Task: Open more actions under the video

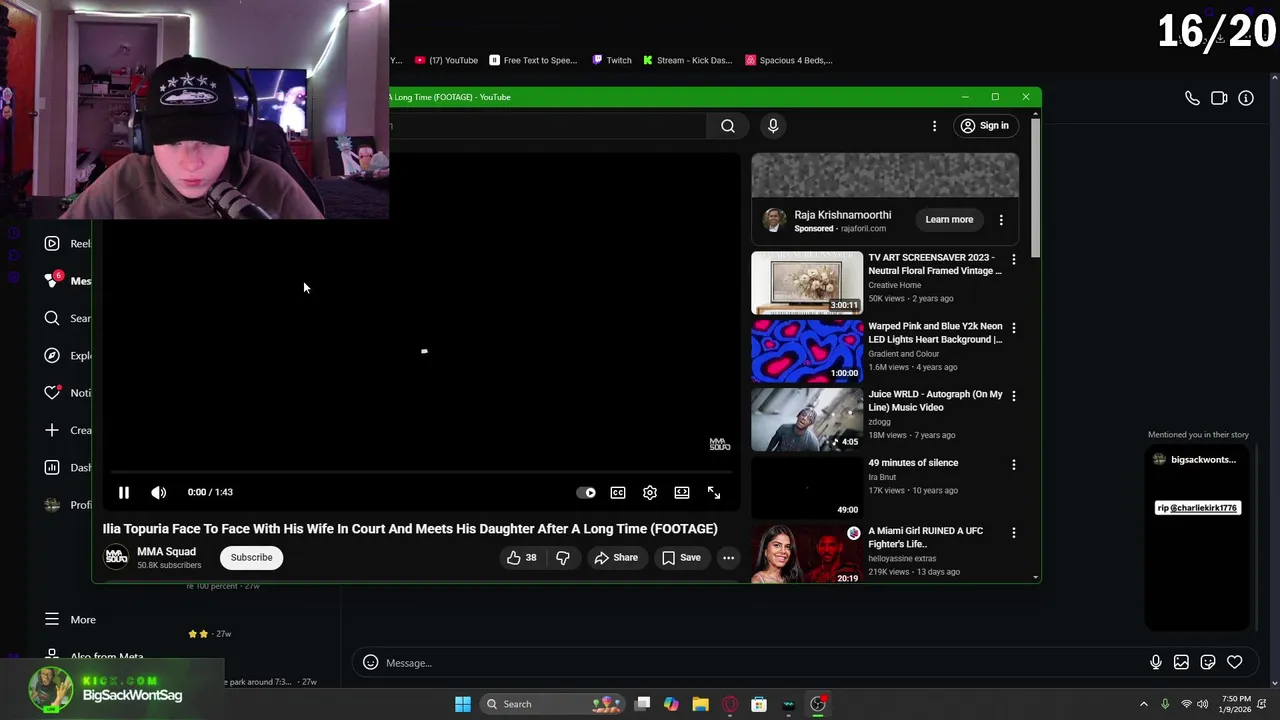Action: pyautogui.click(x=728, y=557)
